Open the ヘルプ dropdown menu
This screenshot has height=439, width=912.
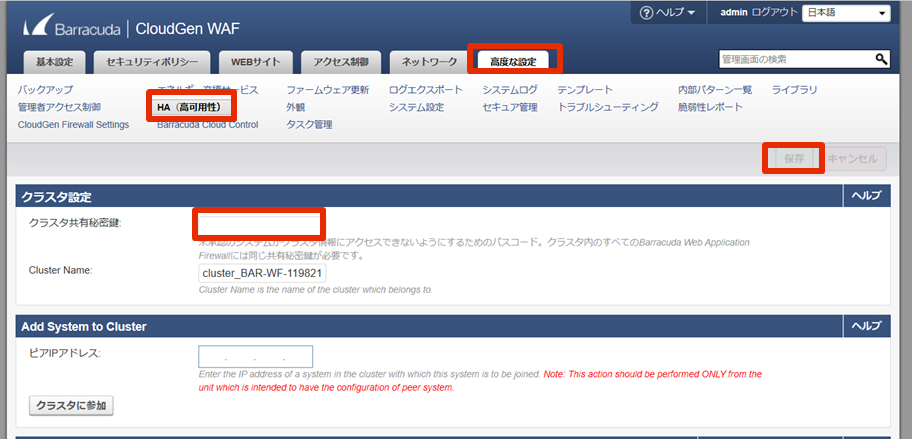click(x=667, y=13)
